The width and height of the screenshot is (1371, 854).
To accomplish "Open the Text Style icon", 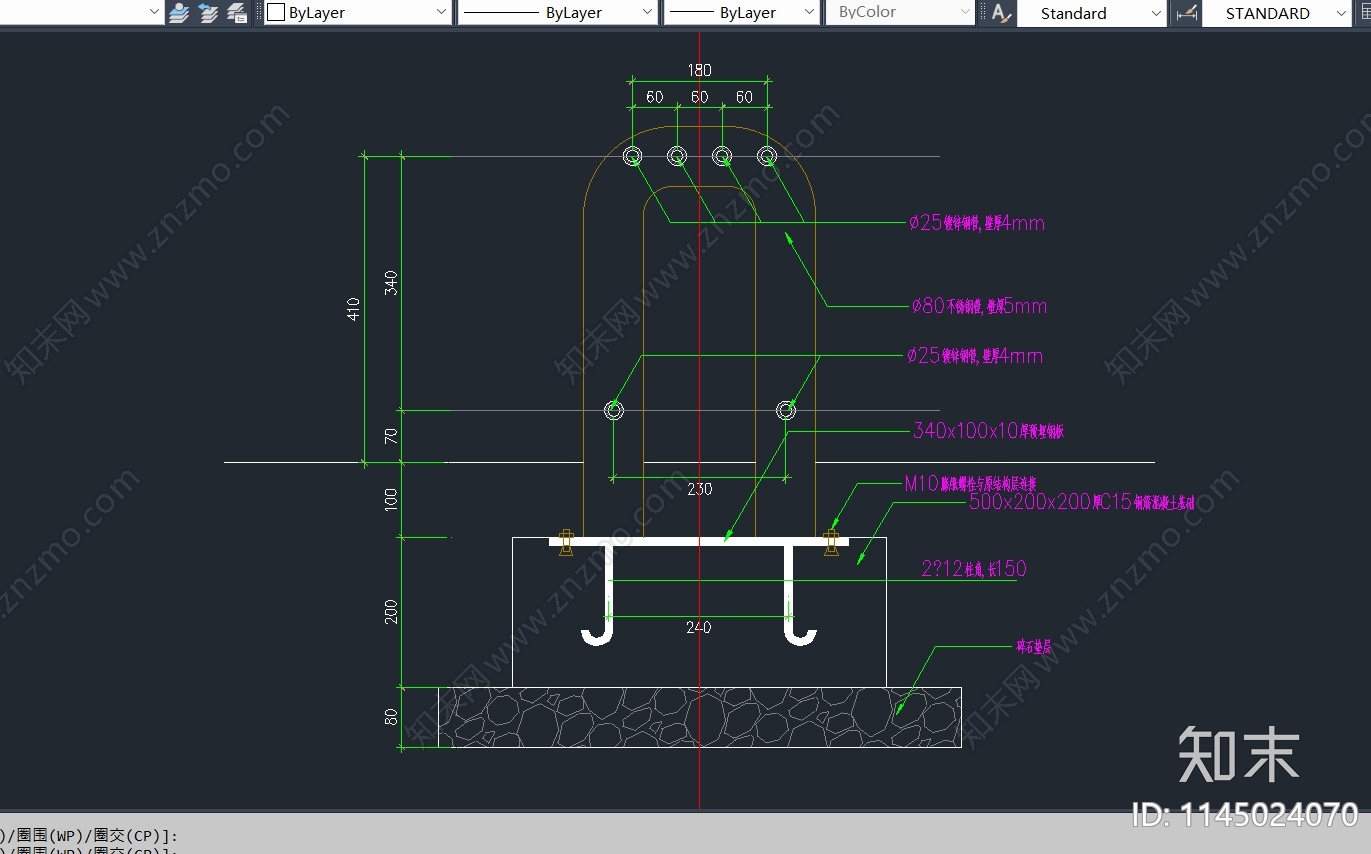I will [x=1001, y=13].
